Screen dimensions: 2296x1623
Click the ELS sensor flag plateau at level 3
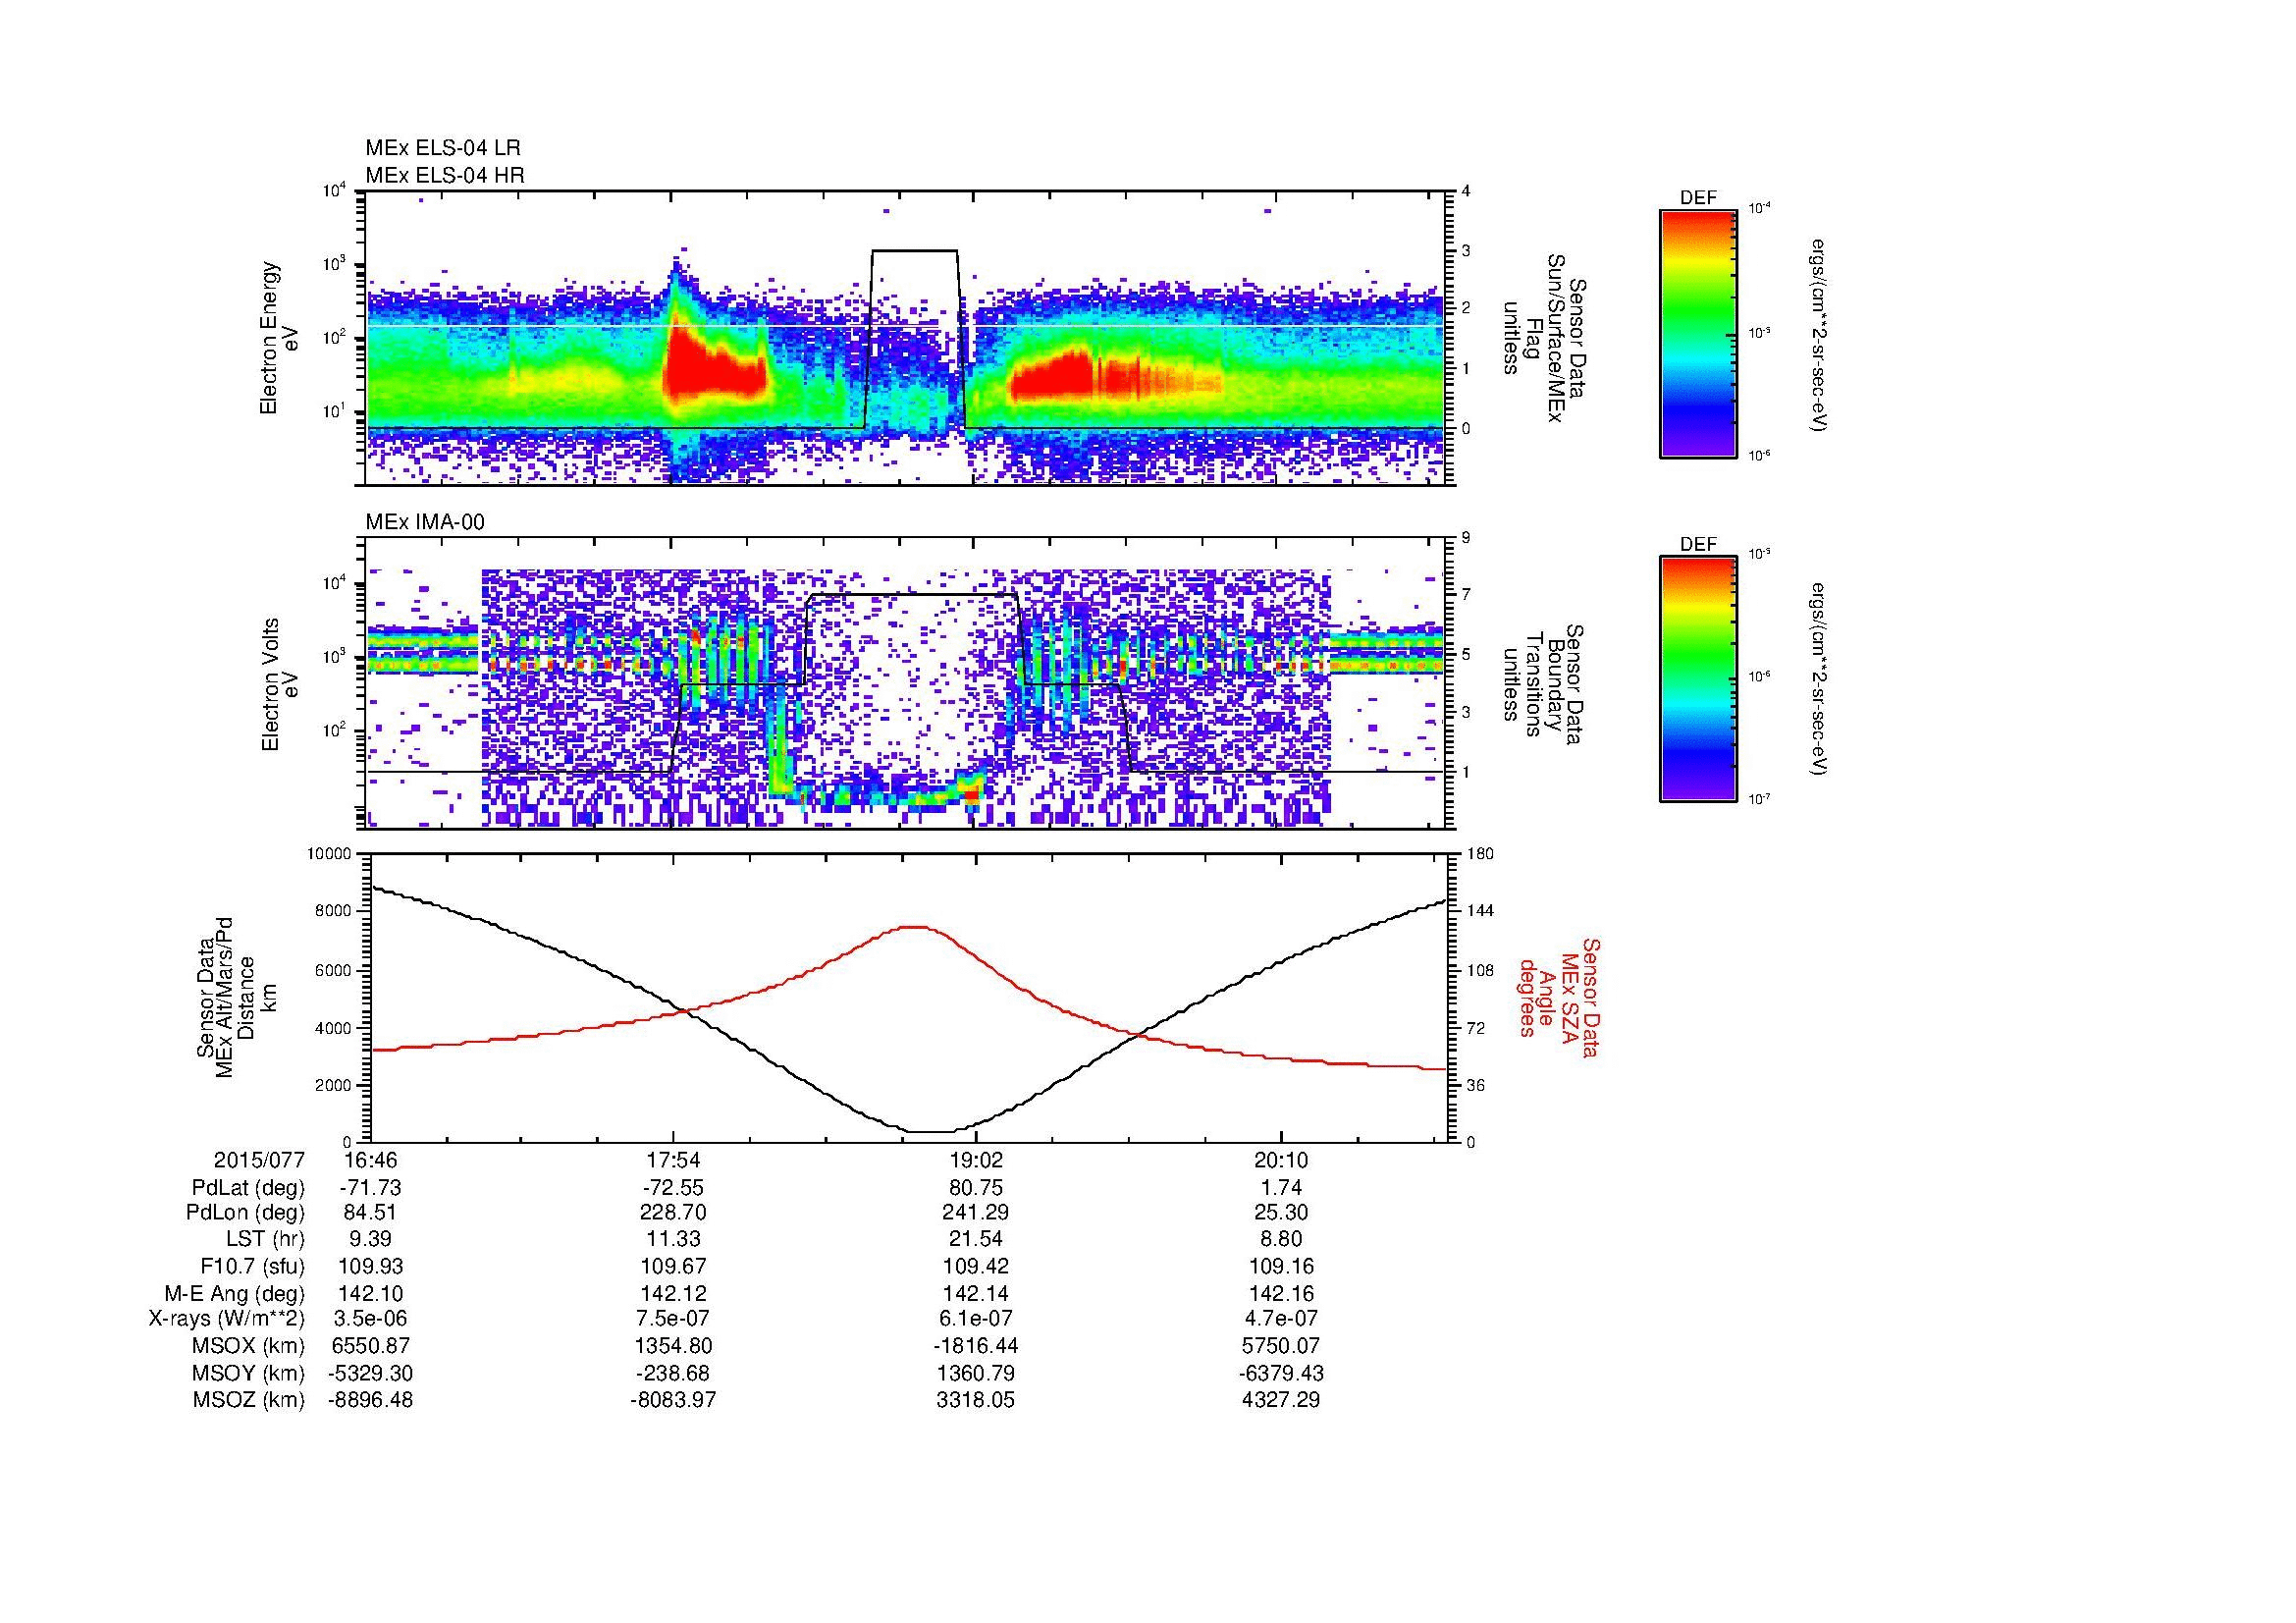(x=915, y=251)
